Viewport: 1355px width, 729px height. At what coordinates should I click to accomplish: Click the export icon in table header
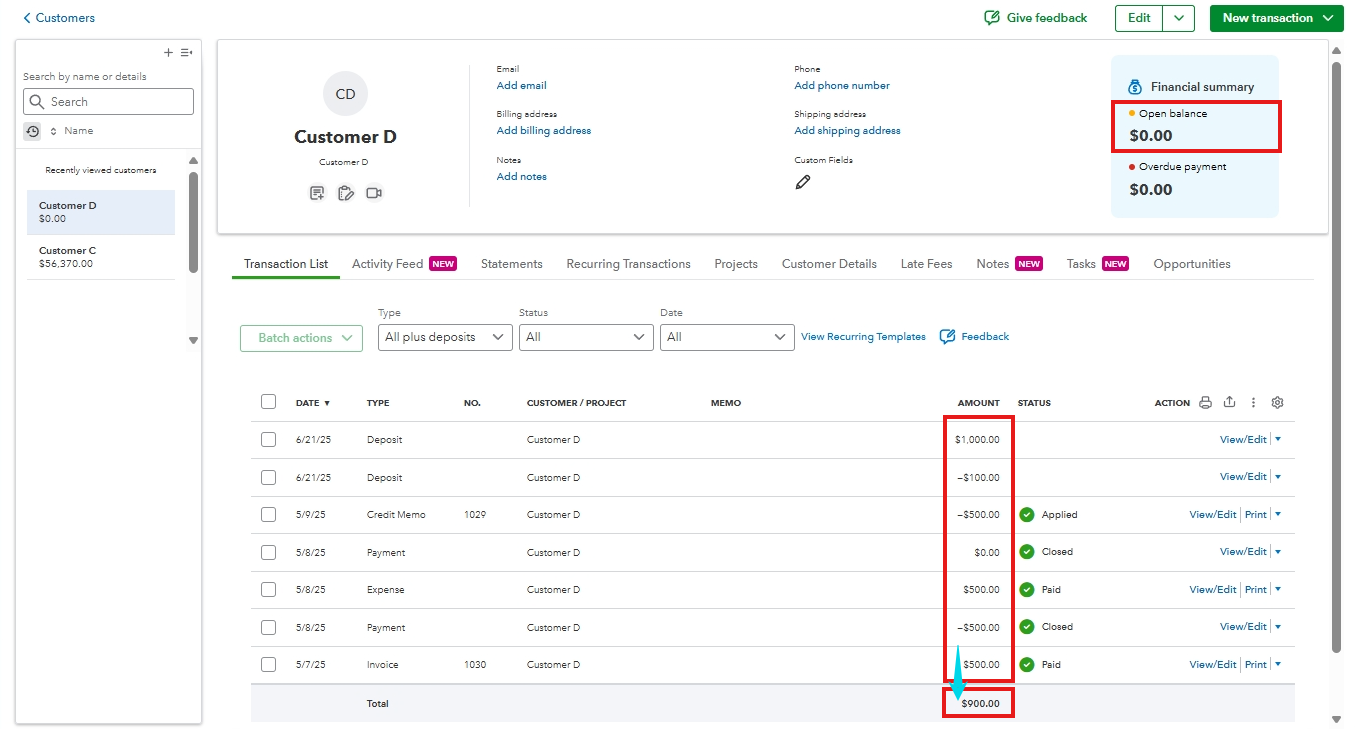tap(1229, 403)
